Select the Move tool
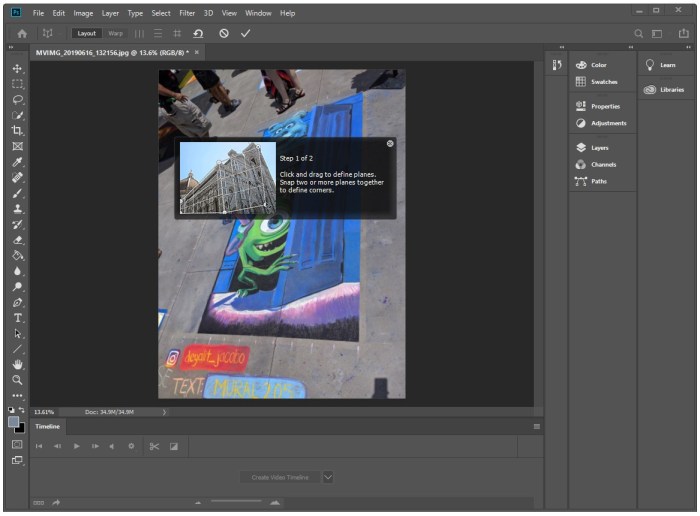This screenshot has height=516, width=700. pos(17,69)
